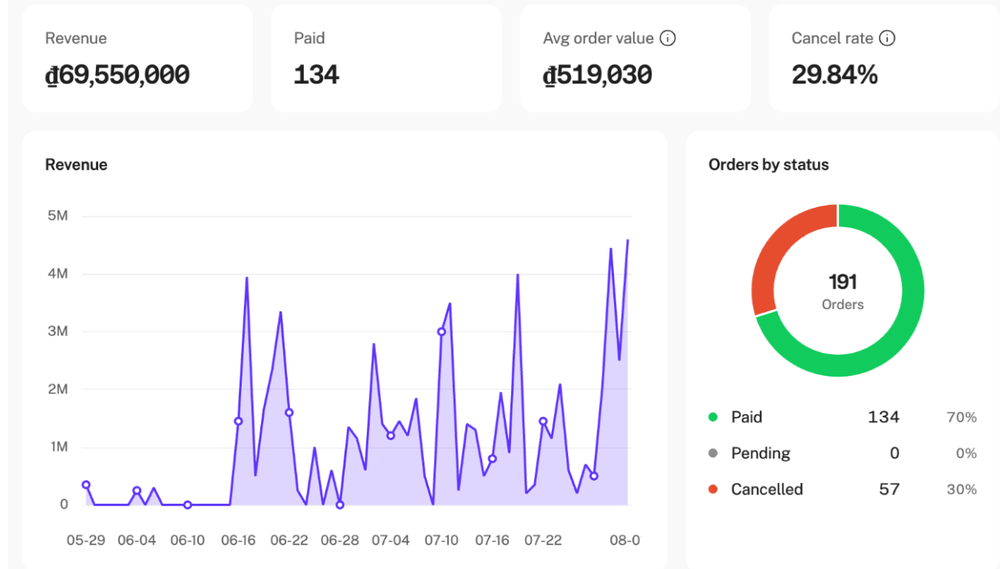Viewport: 1000px width, 569px height.
Task: Click the Pending count 0
Action: 894,453
